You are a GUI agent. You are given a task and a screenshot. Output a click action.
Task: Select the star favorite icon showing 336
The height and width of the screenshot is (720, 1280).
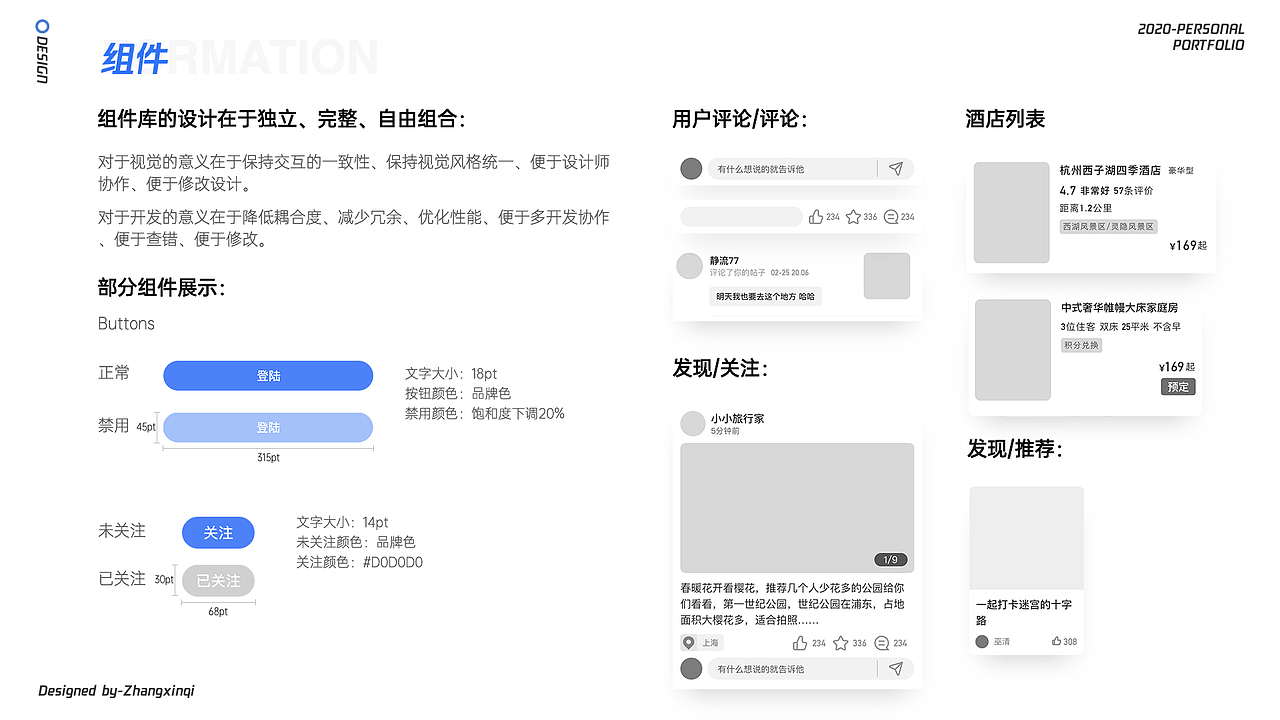853,216
